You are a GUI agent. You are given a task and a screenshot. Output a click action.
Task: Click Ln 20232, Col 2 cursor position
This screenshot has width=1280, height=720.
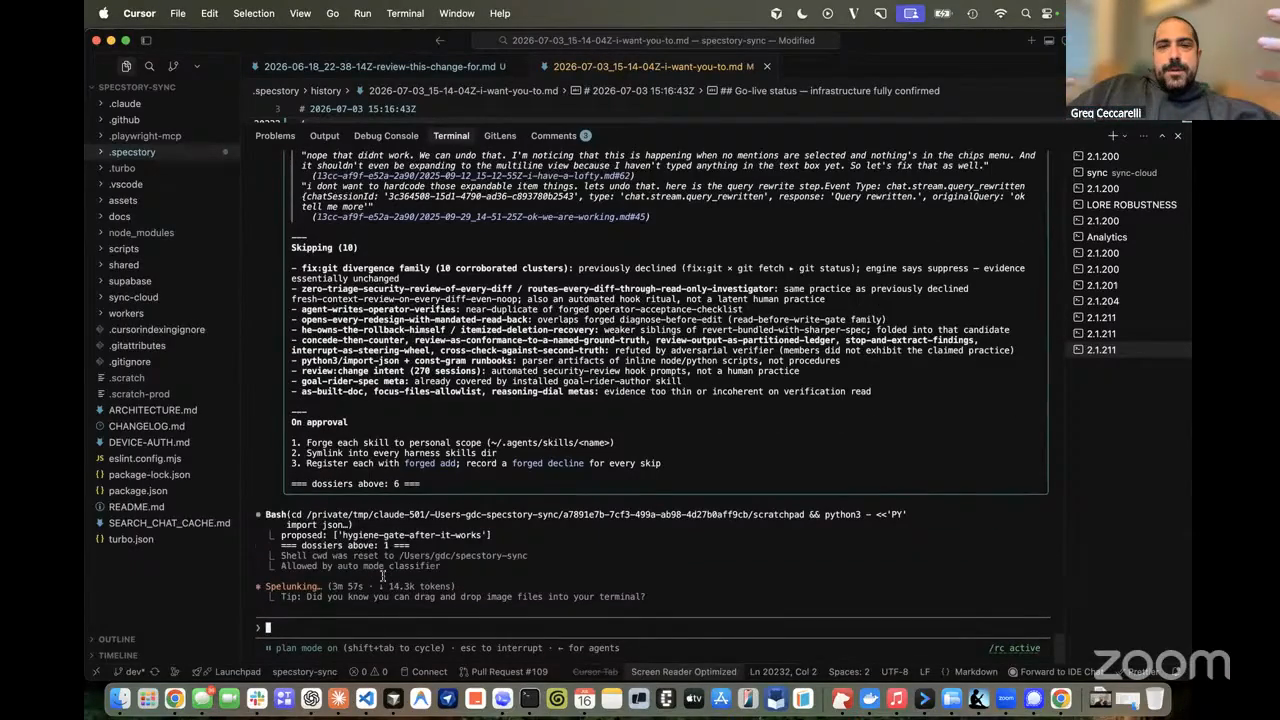point(783,672)
